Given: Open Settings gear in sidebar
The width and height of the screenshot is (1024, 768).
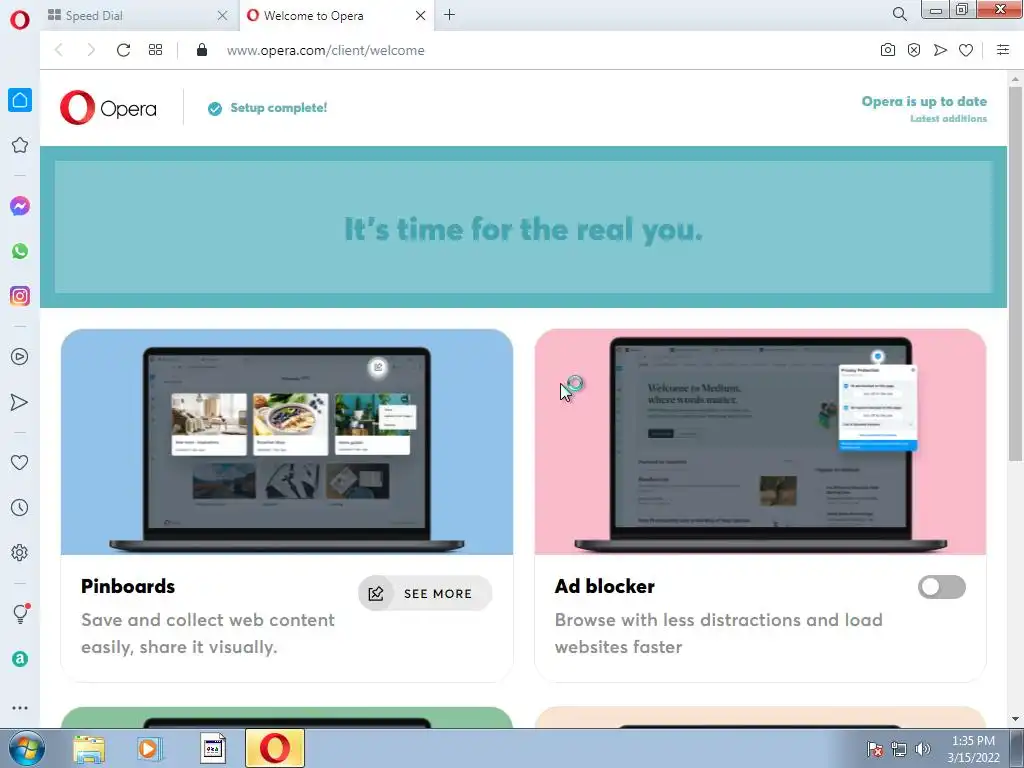Looking at the screenshot, I should pos(20,552).
